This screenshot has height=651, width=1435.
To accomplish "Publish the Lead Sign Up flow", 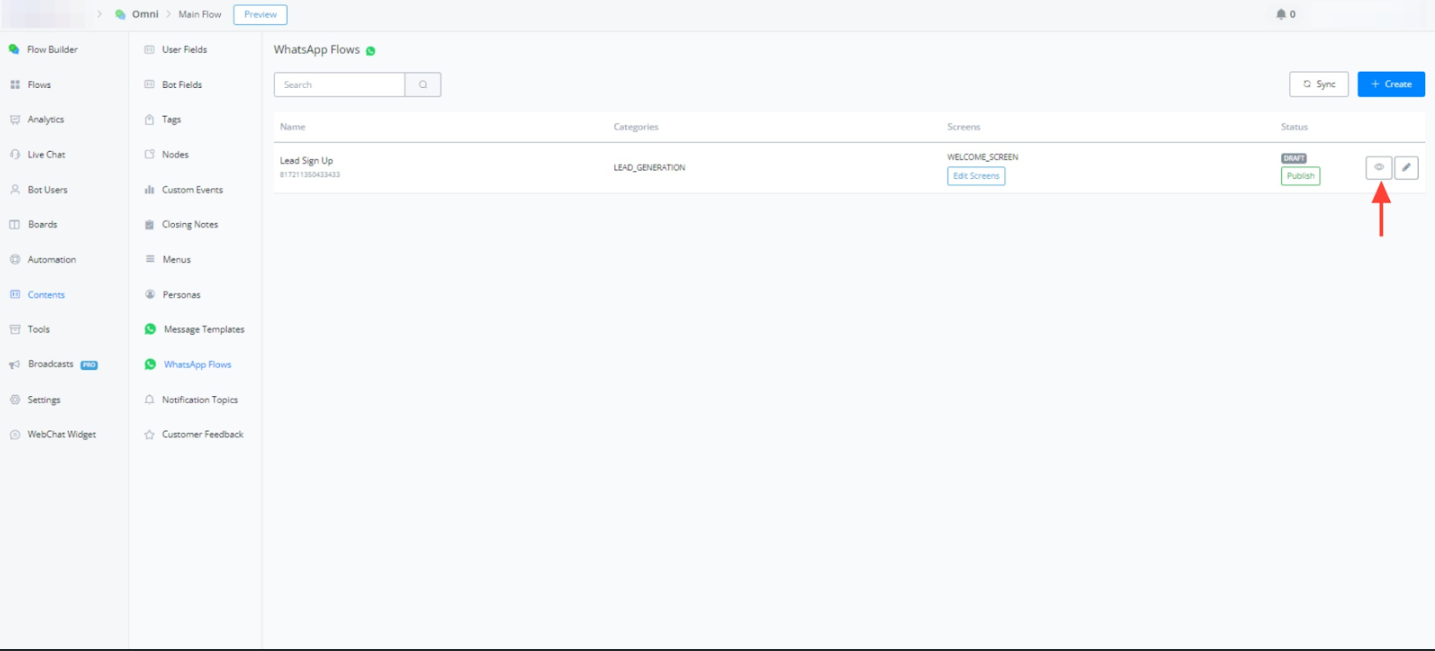I will tap(1300, 176).
